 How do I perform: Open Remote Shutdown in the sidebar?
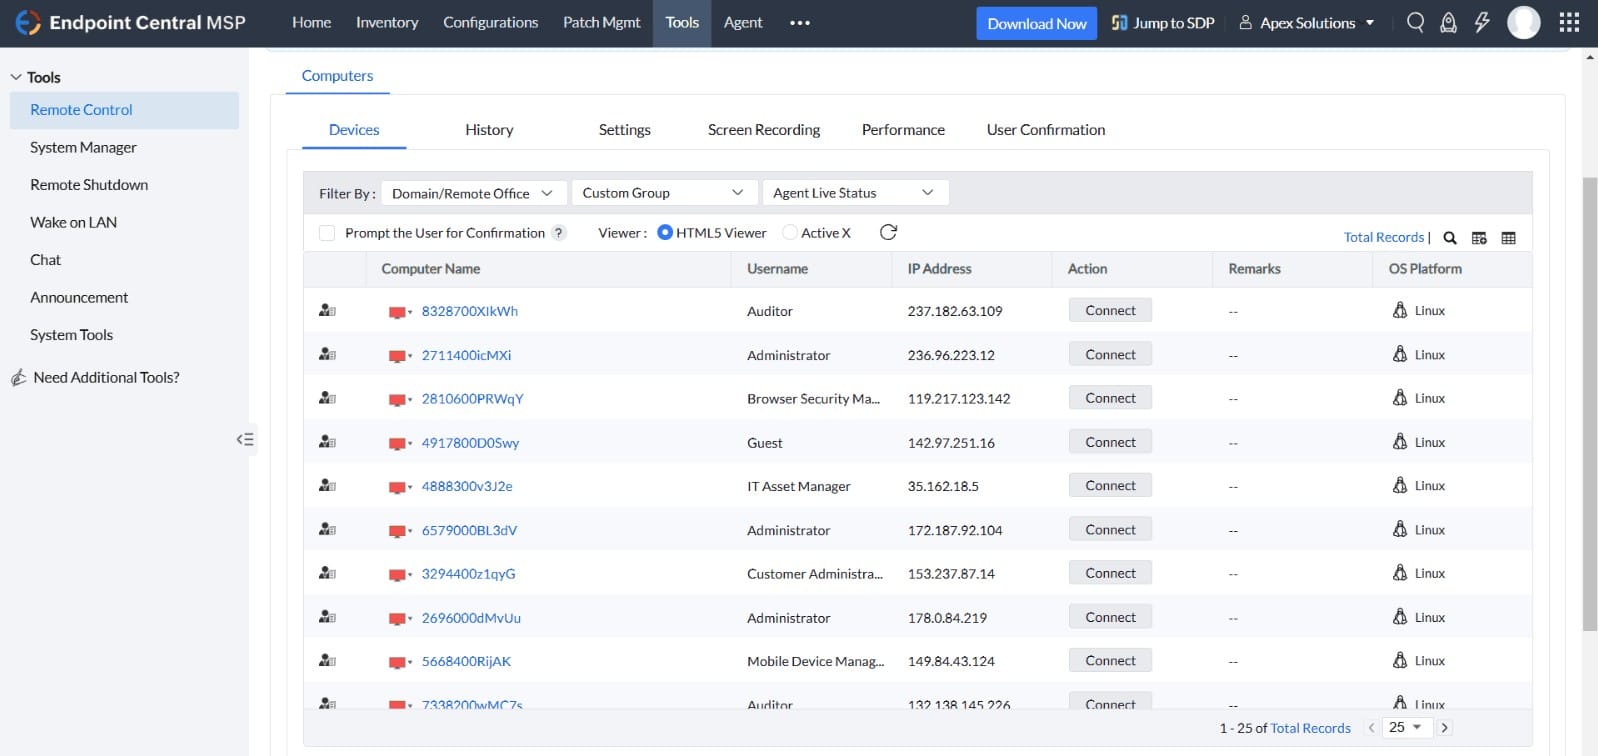tap(89, 185)
